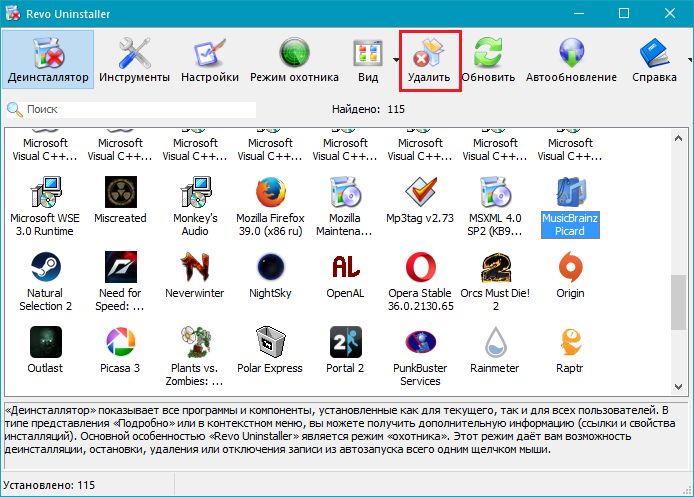
Task: Choose the Origin application icon
Action: point(570,268)
